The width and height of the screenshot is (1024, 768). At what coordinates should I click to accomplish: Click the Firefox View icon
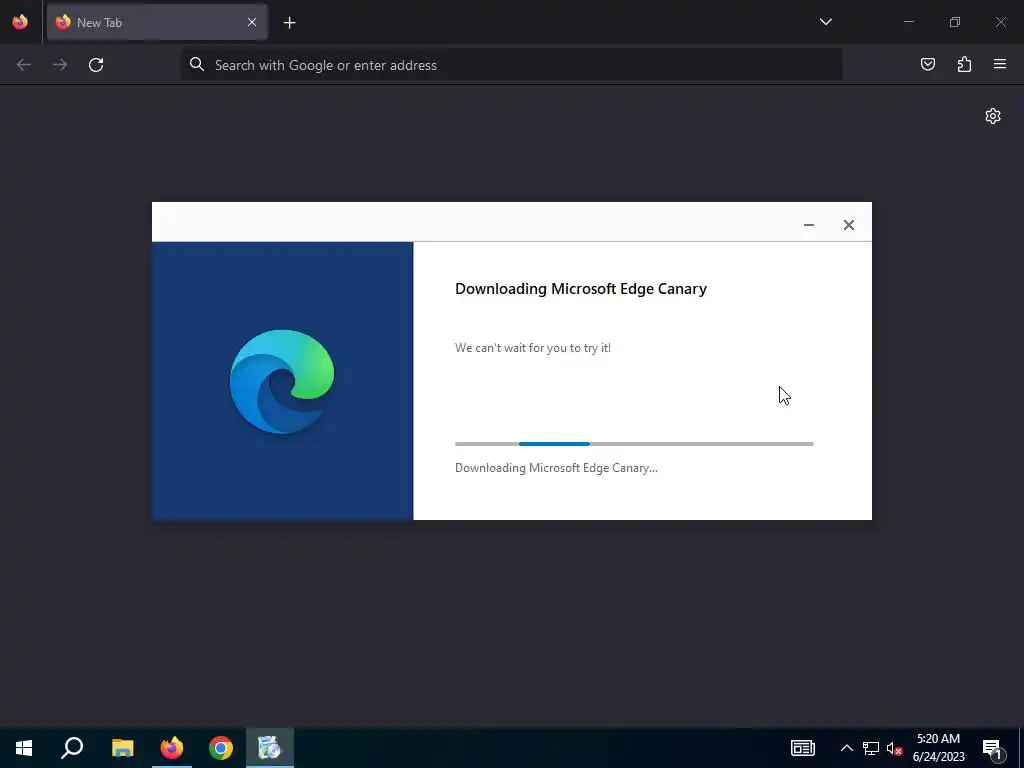(20, 22)
